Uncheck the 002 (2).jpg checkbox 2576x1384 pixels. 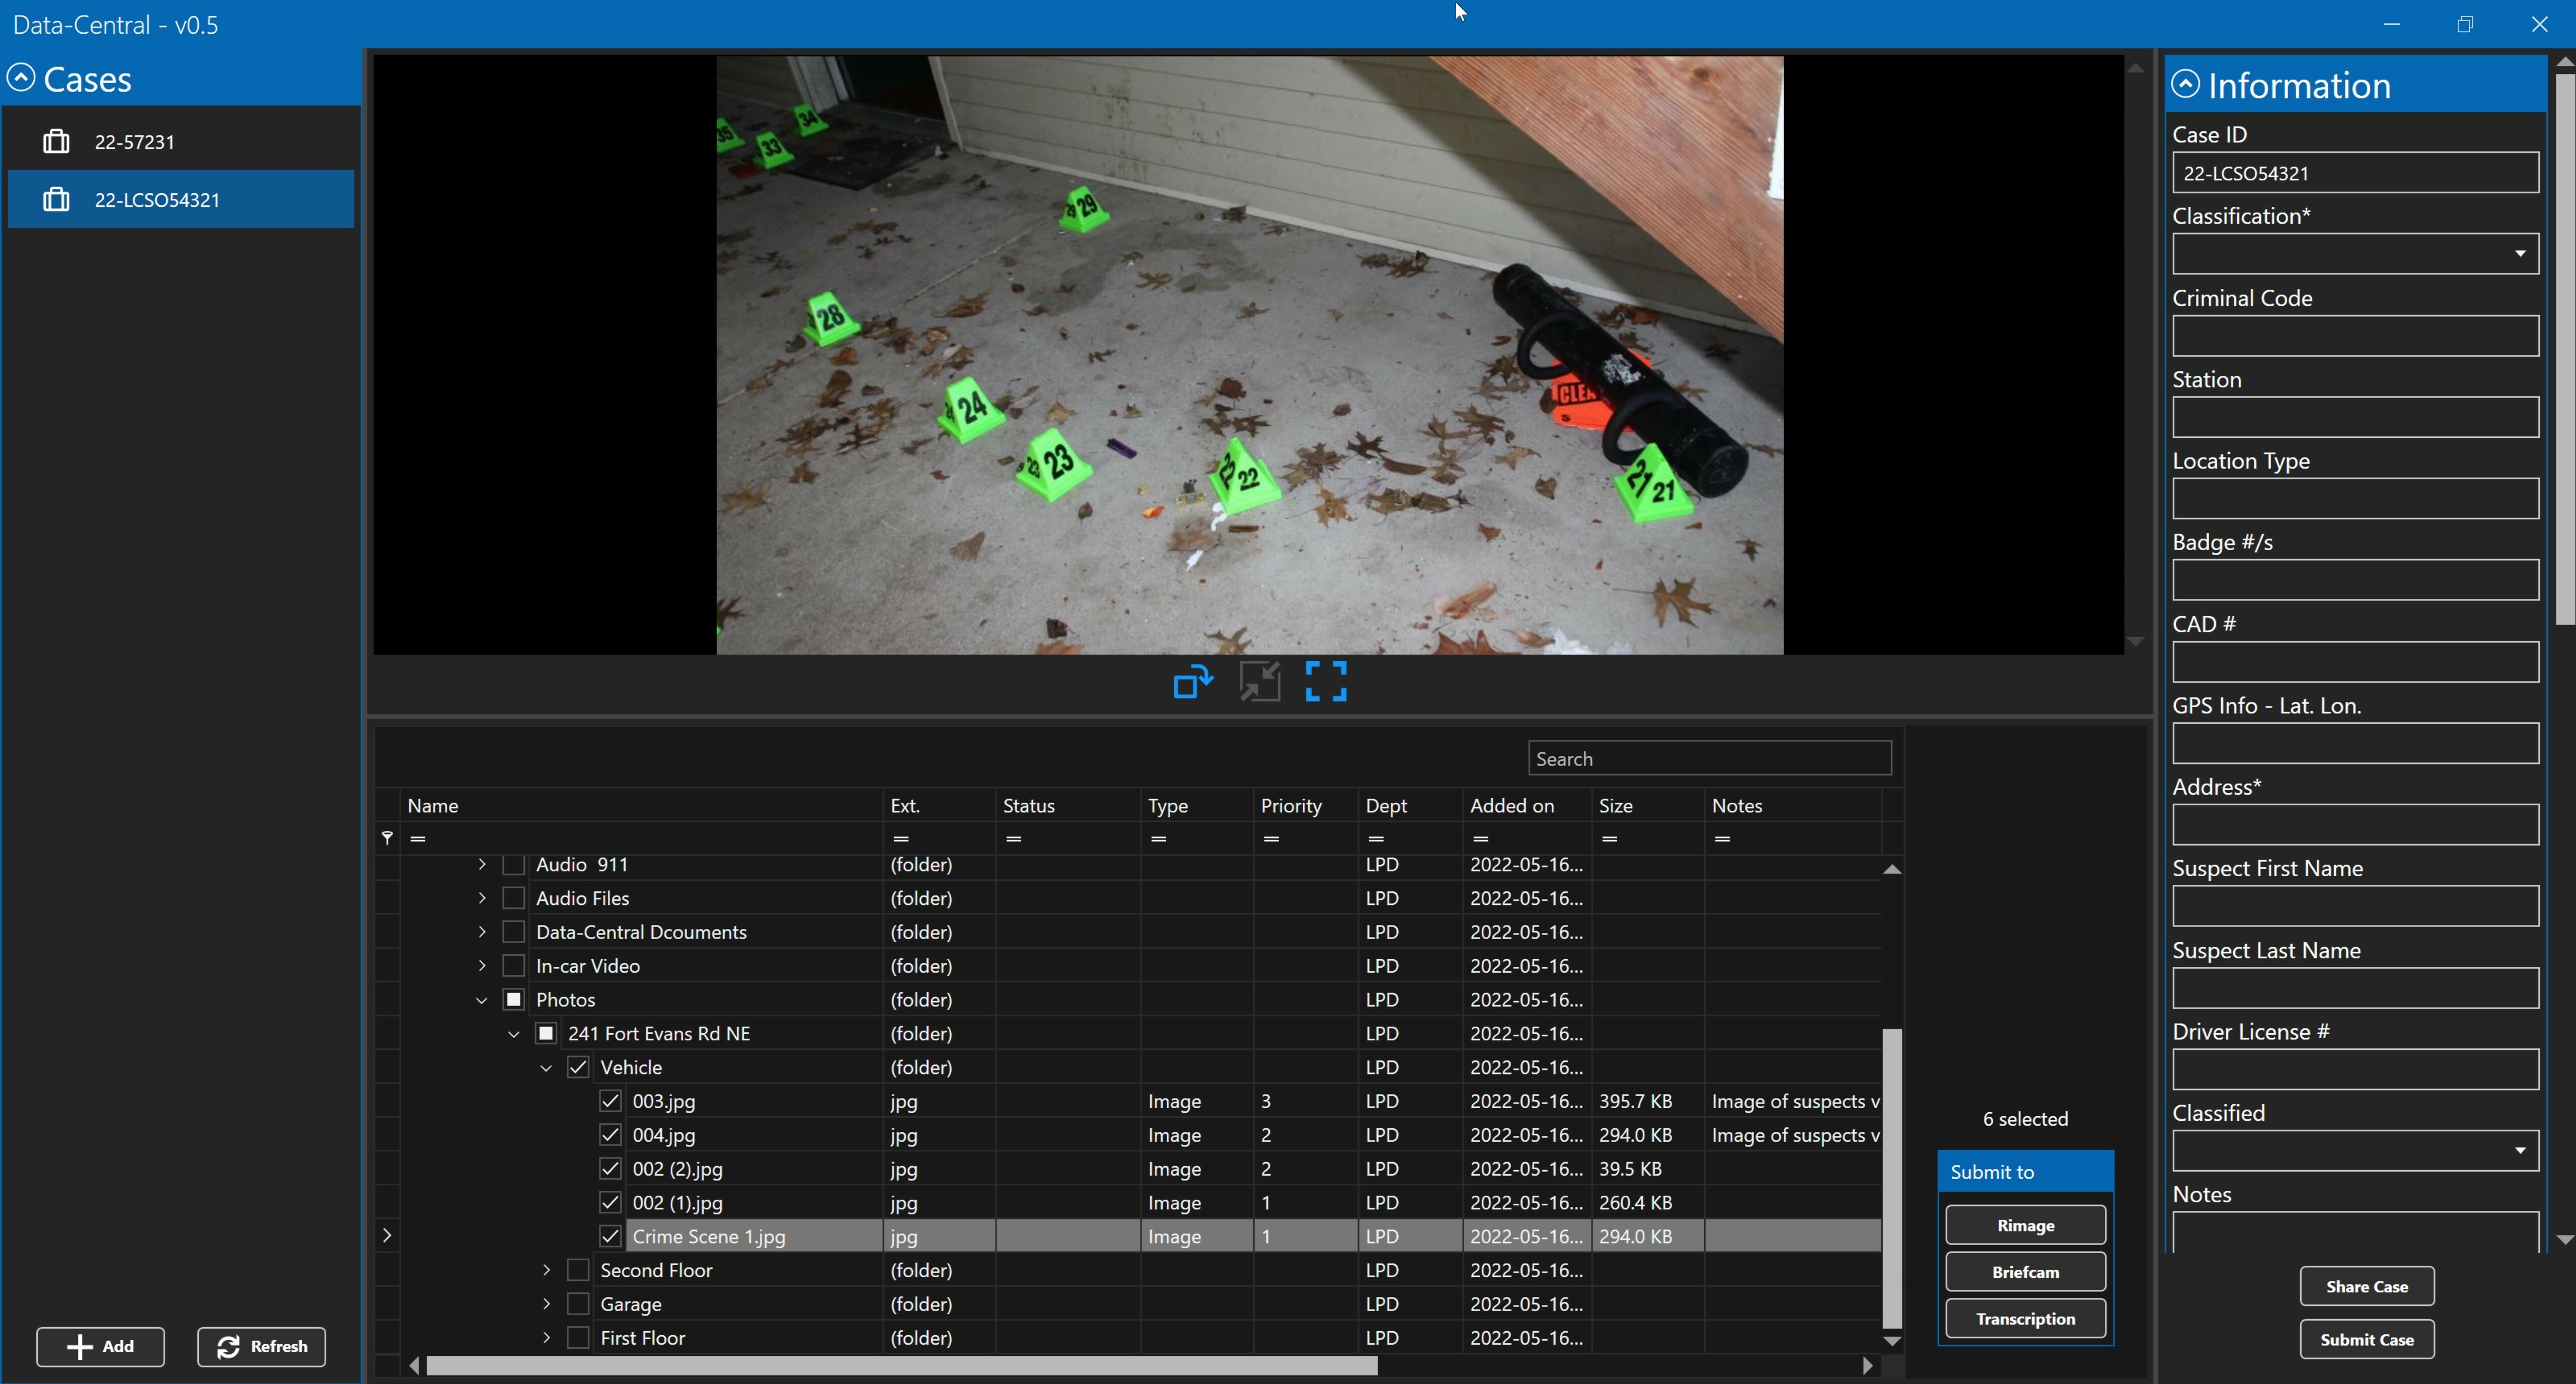610,1169
